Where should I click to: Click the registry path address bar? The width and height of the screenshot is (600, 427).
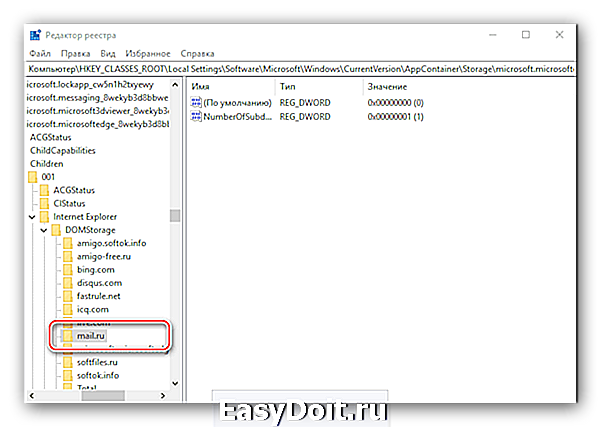tap(301, 69)
